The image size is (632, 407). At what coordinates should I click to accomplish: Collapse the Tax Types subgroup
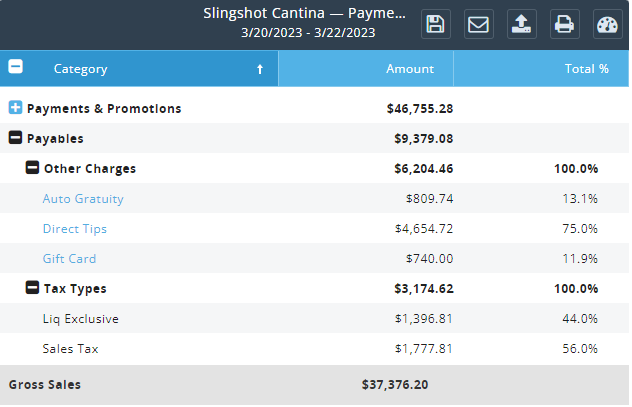(33, 288)
